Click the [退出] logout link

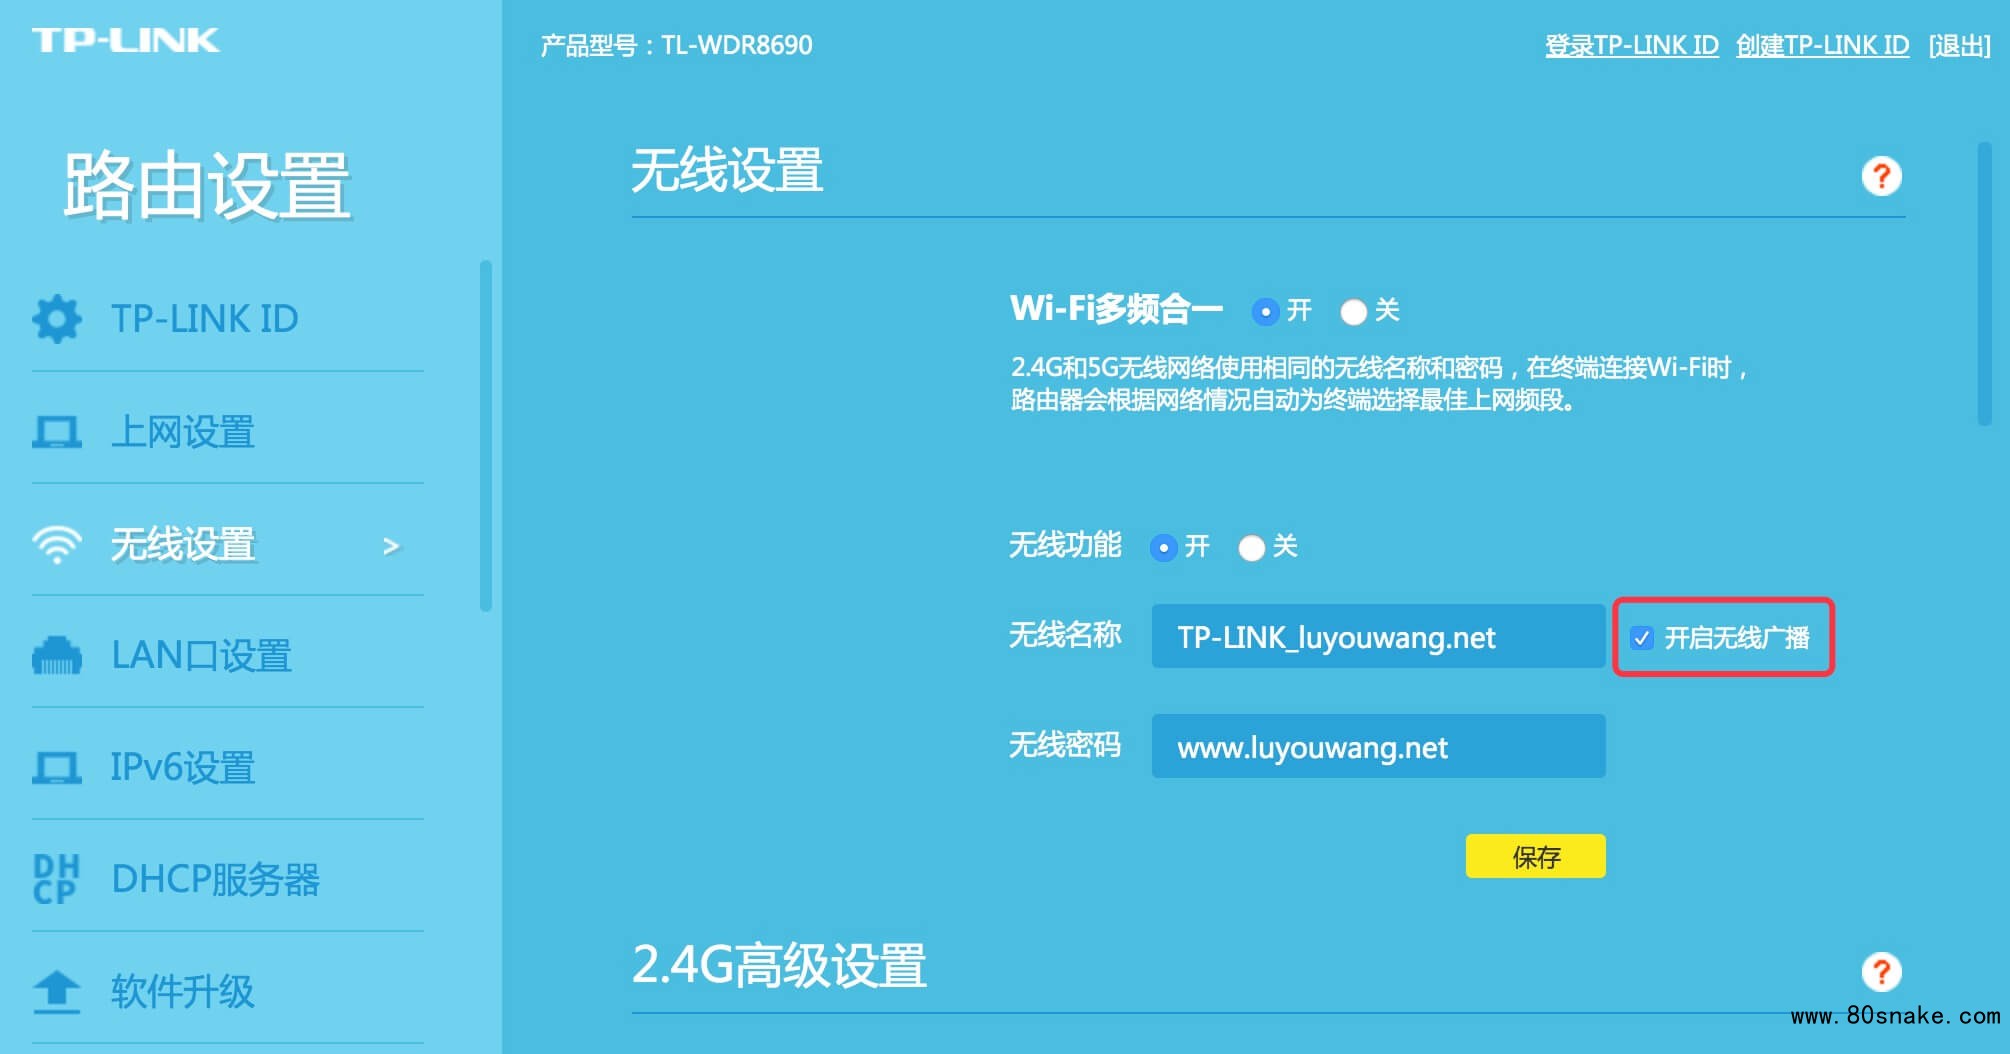tap(1959, 45)
